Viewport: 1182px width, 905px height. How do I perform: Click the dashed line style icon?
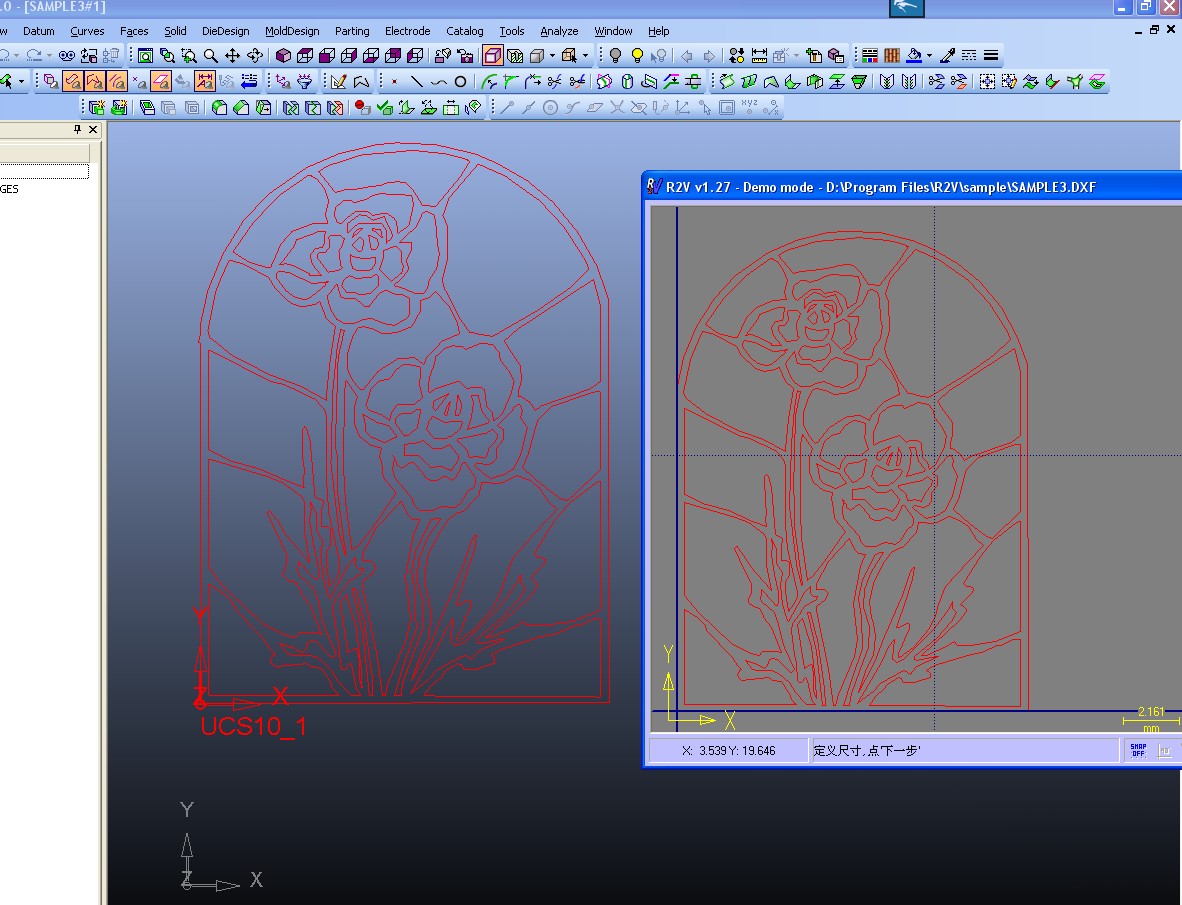click(969, 56)
